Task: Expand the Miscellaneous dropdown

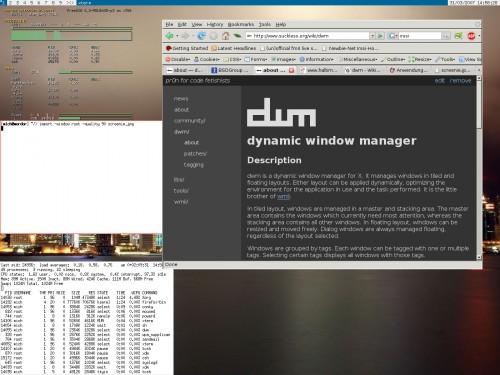Action: [358, 59]
